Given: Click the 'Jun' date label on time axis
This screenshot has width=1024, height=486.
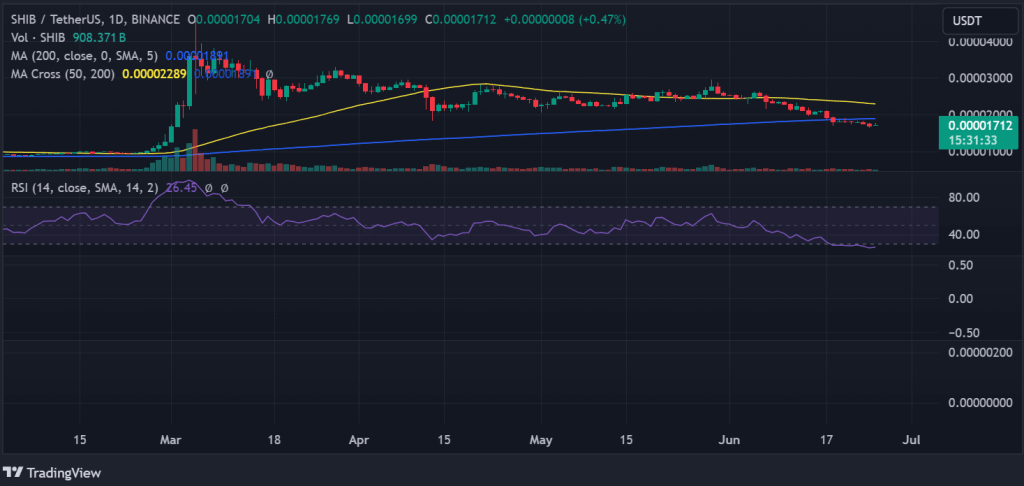Looking at the screenshot, I should [x=728, y=440].
